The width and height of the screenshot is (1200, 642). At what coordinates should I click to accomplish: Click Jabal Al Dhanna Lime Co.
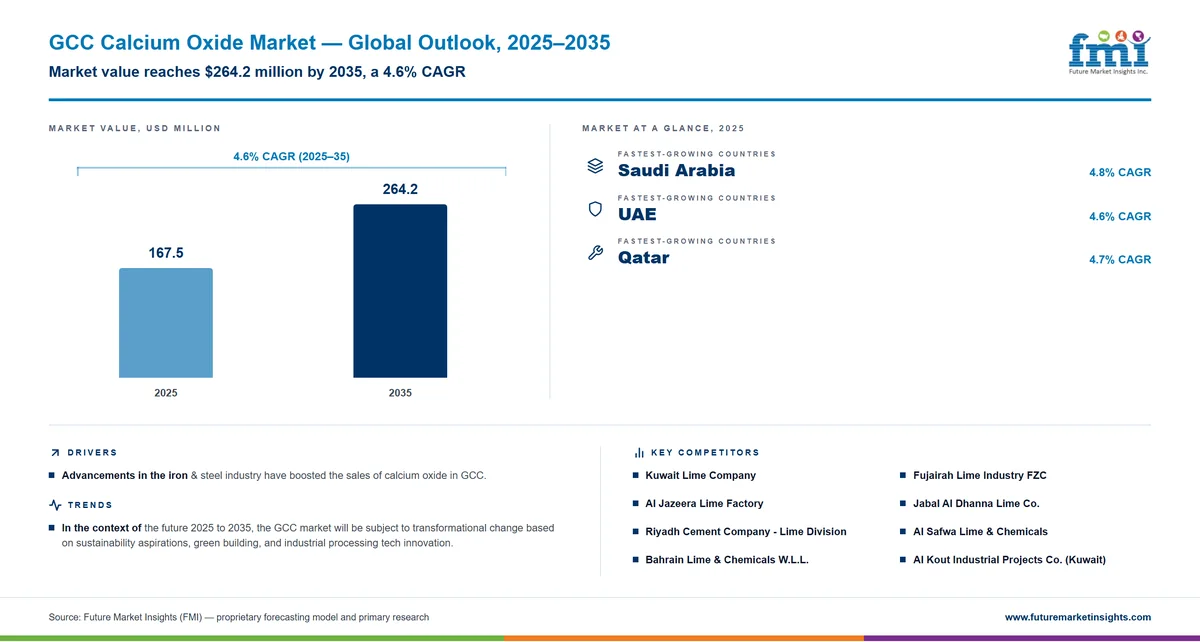click(976, 504)
